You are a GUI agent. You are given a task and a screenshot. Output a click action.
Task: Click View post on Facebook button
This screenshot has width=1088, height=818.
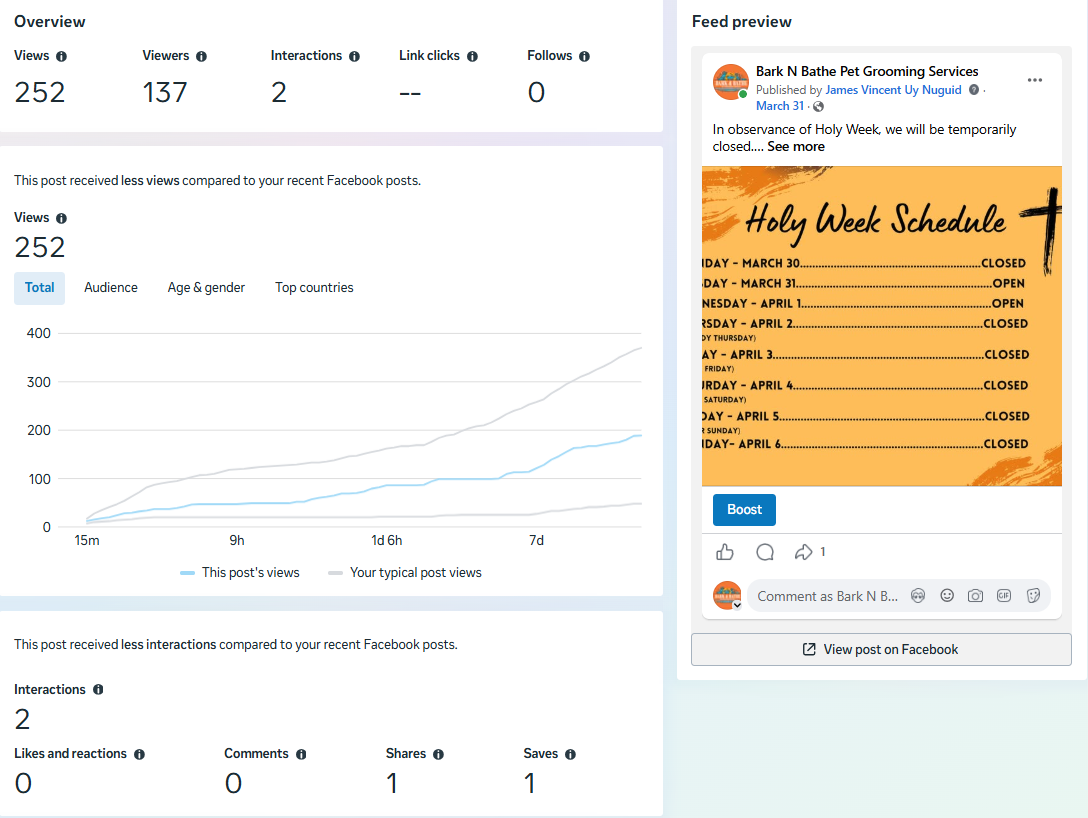[x=881, y=649]
